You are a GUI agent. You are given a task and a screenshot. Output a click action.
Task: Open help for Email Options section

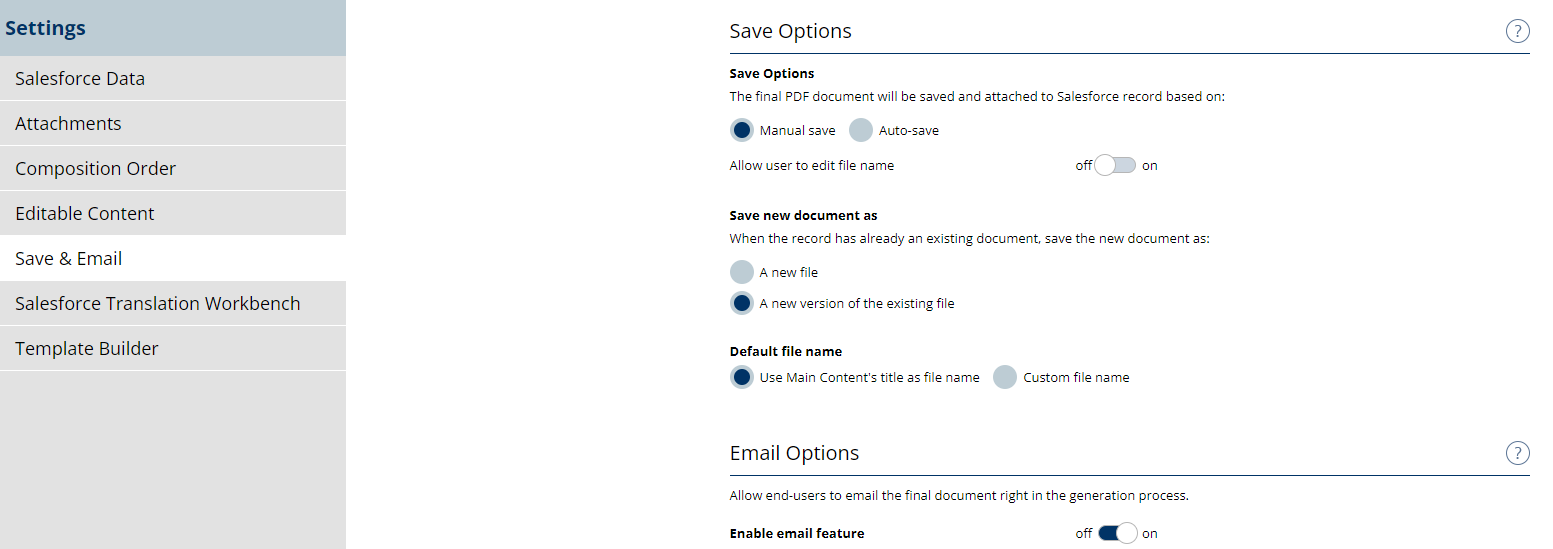1517,453
